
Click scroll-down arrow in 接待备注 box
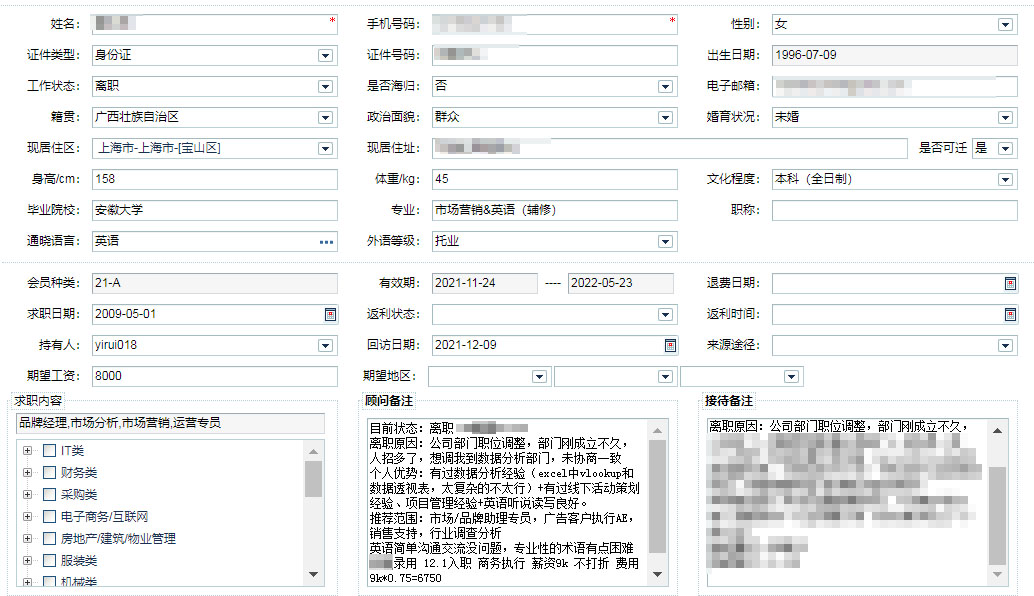tap(998, 575)
